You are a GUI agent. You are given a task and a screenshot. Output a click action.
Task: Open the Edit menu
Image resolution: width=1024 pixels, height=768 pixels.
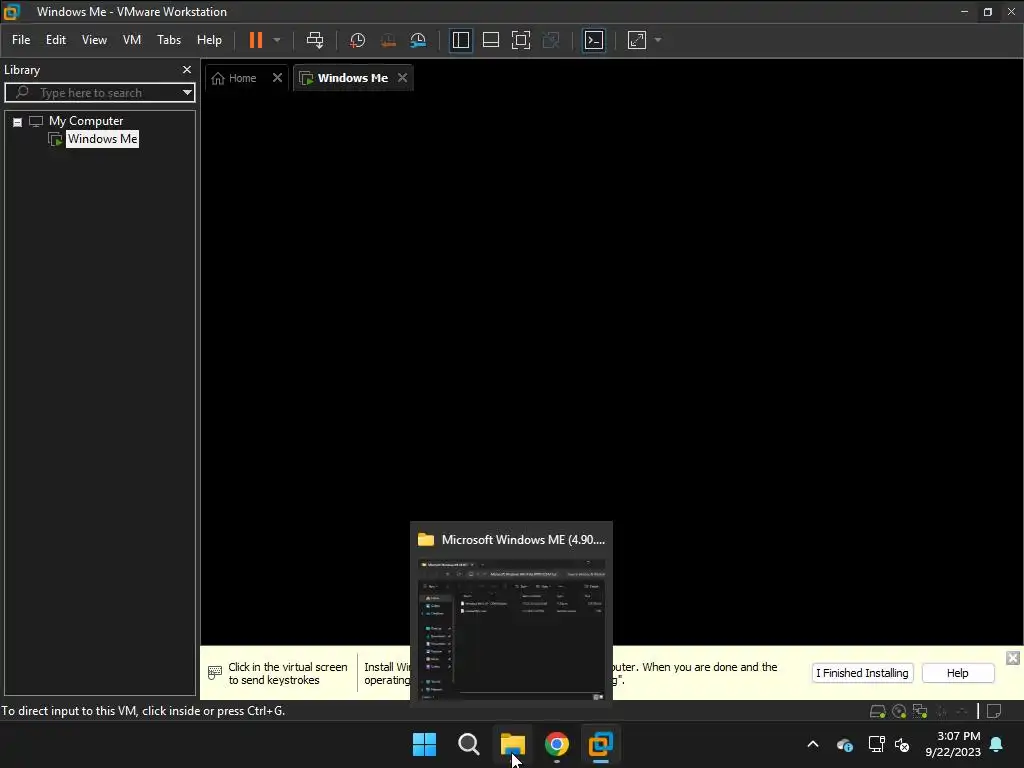[56, 40]
